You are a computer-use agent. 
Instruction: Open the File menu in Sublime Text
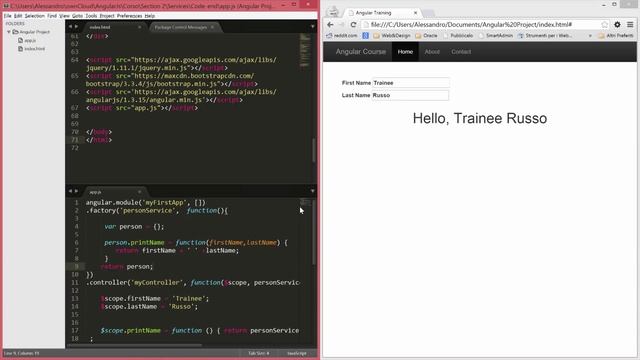pyautogui.click(x=7, y=16)
